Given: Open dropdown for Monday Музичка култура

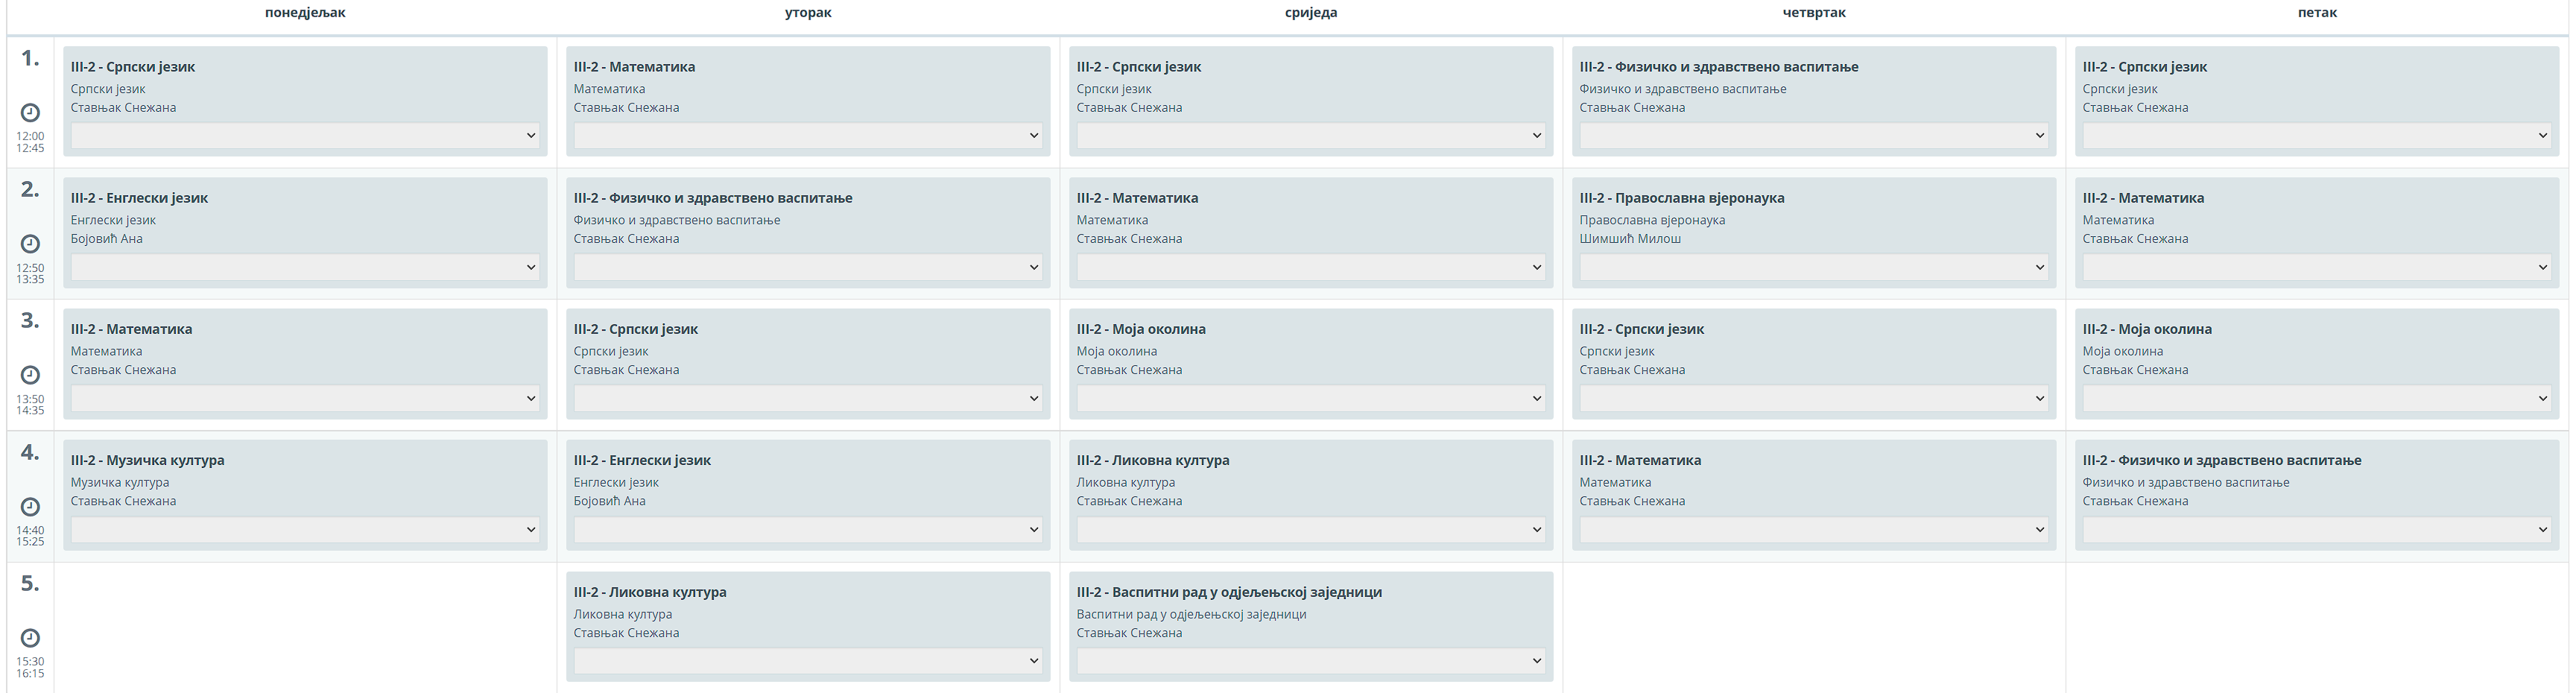Looking at the screenshot, I should tap(305, 530).
